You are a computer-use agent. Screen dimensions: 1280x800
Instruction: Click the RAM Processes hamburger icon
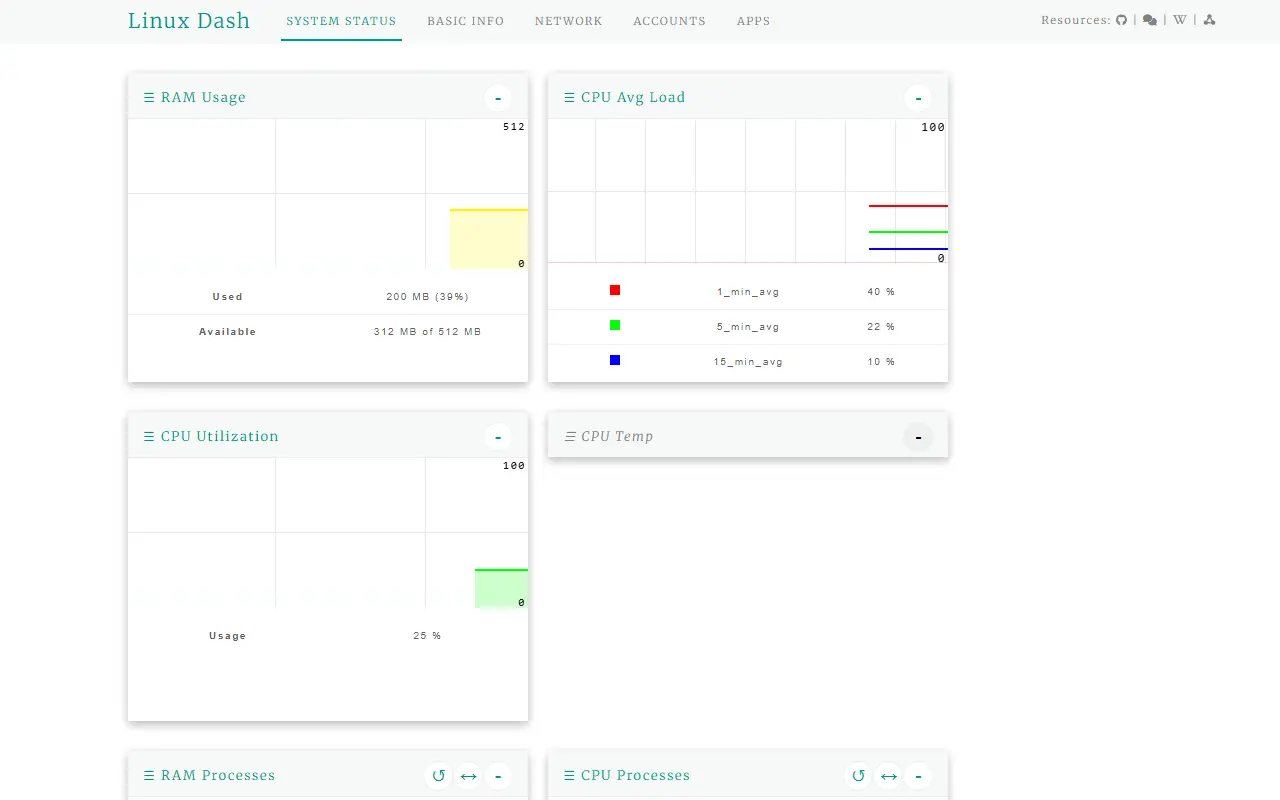149,776
